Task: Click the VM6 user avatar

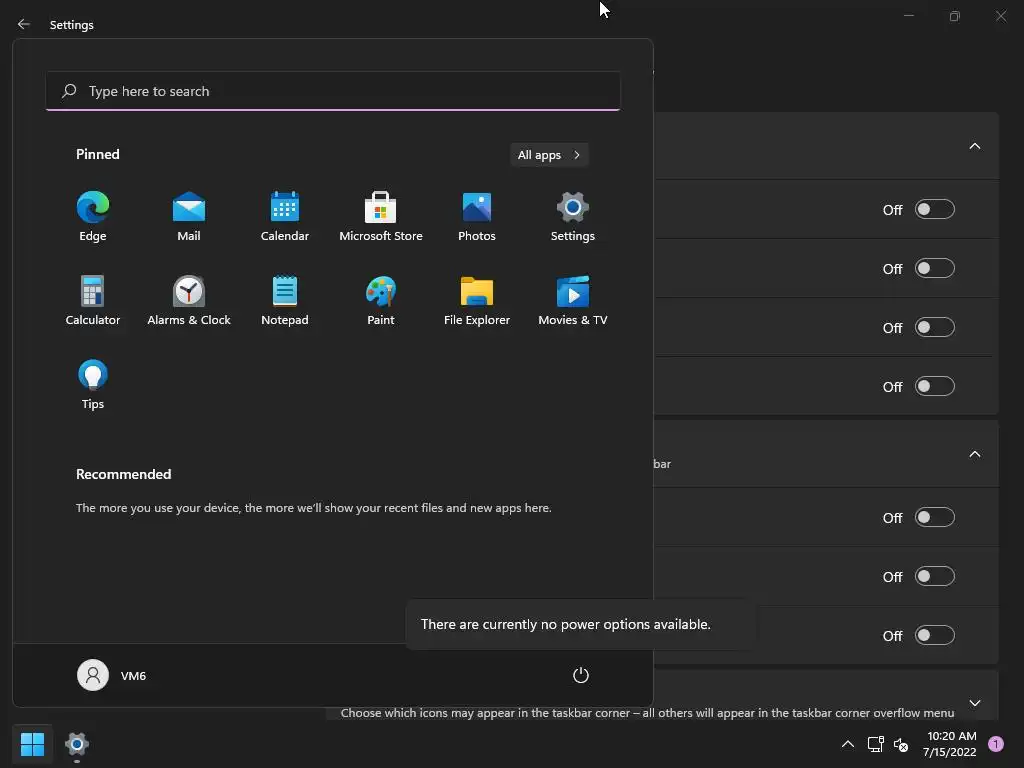Action: (93, 675)
